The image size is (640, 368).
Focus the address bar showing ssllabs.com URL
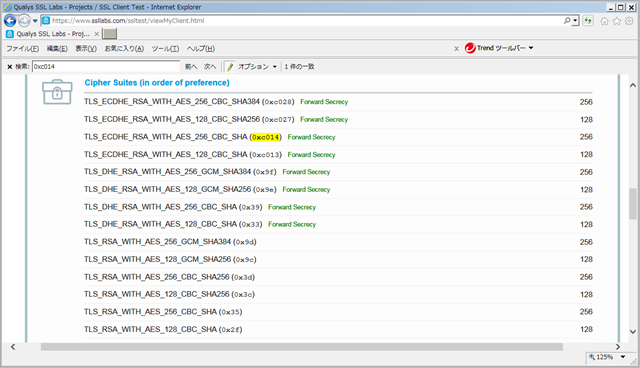pyautogui.click(x=302, y=20)
